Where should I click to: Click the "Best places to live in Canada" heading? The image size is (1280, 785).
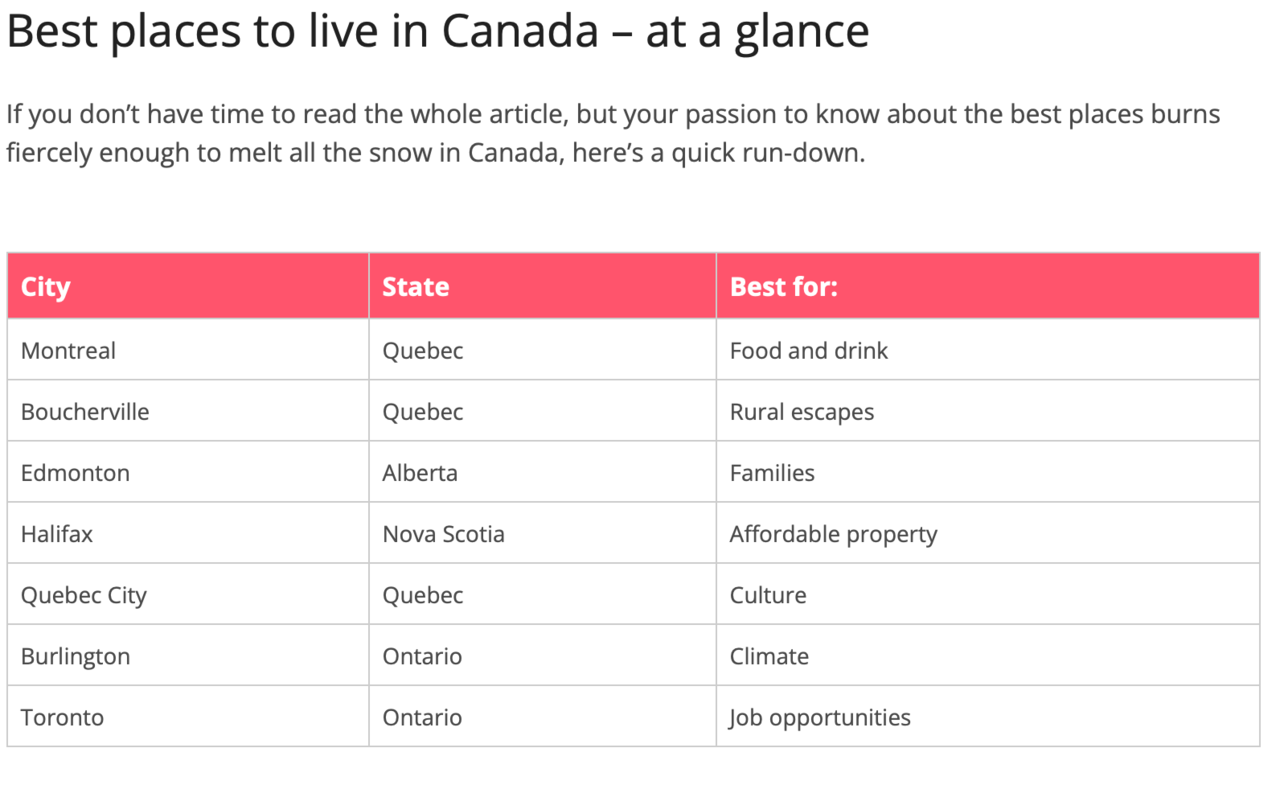(x=438, y=32)
